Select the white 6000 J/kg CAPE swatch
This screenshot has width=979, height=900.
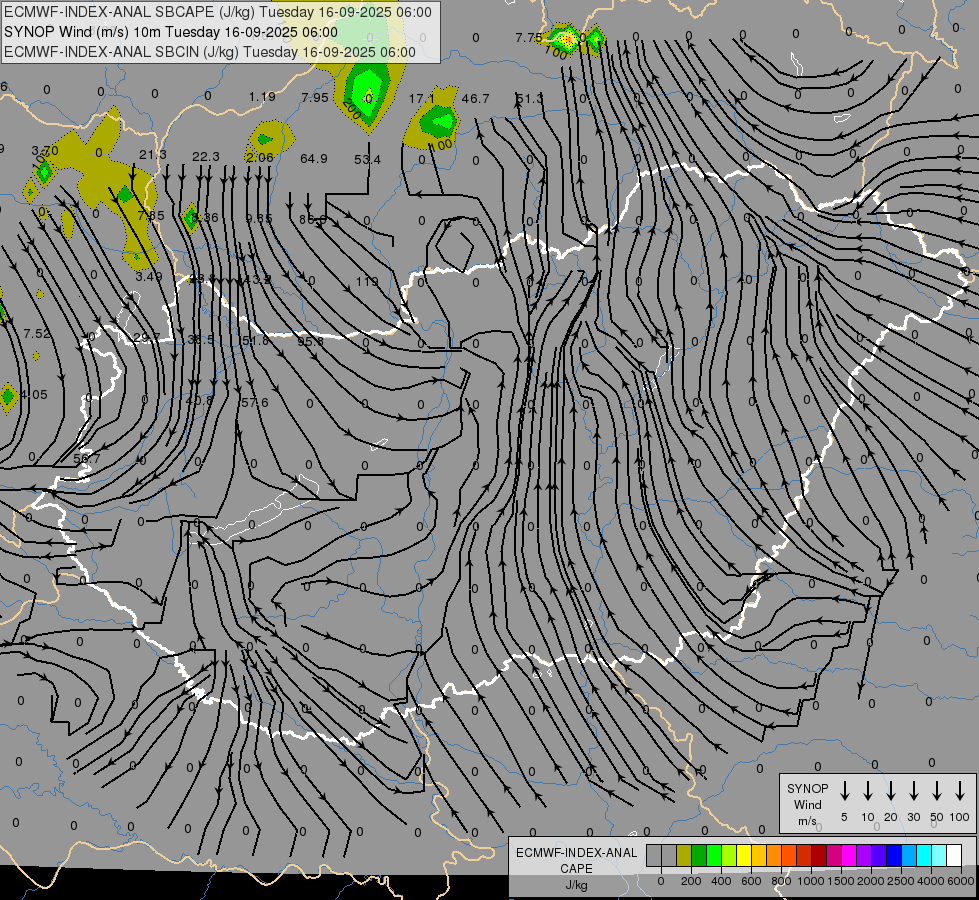coord(954,856)
